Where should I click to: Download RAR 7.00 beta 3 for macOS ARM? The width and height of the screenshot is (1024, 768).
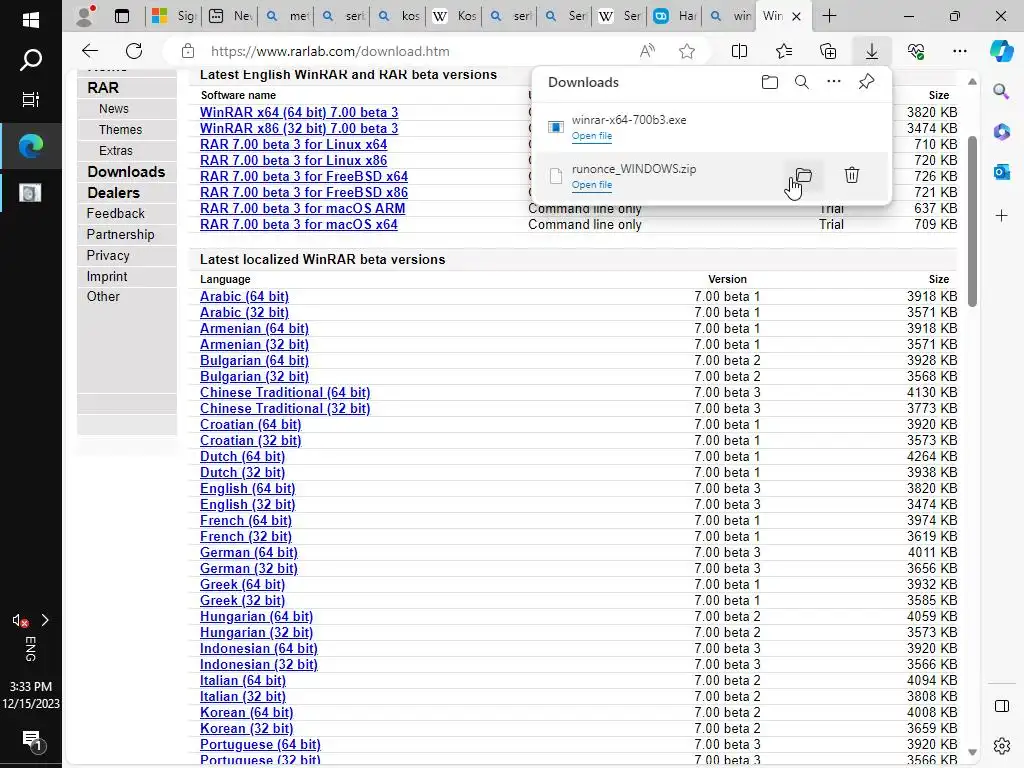[302, 208]
